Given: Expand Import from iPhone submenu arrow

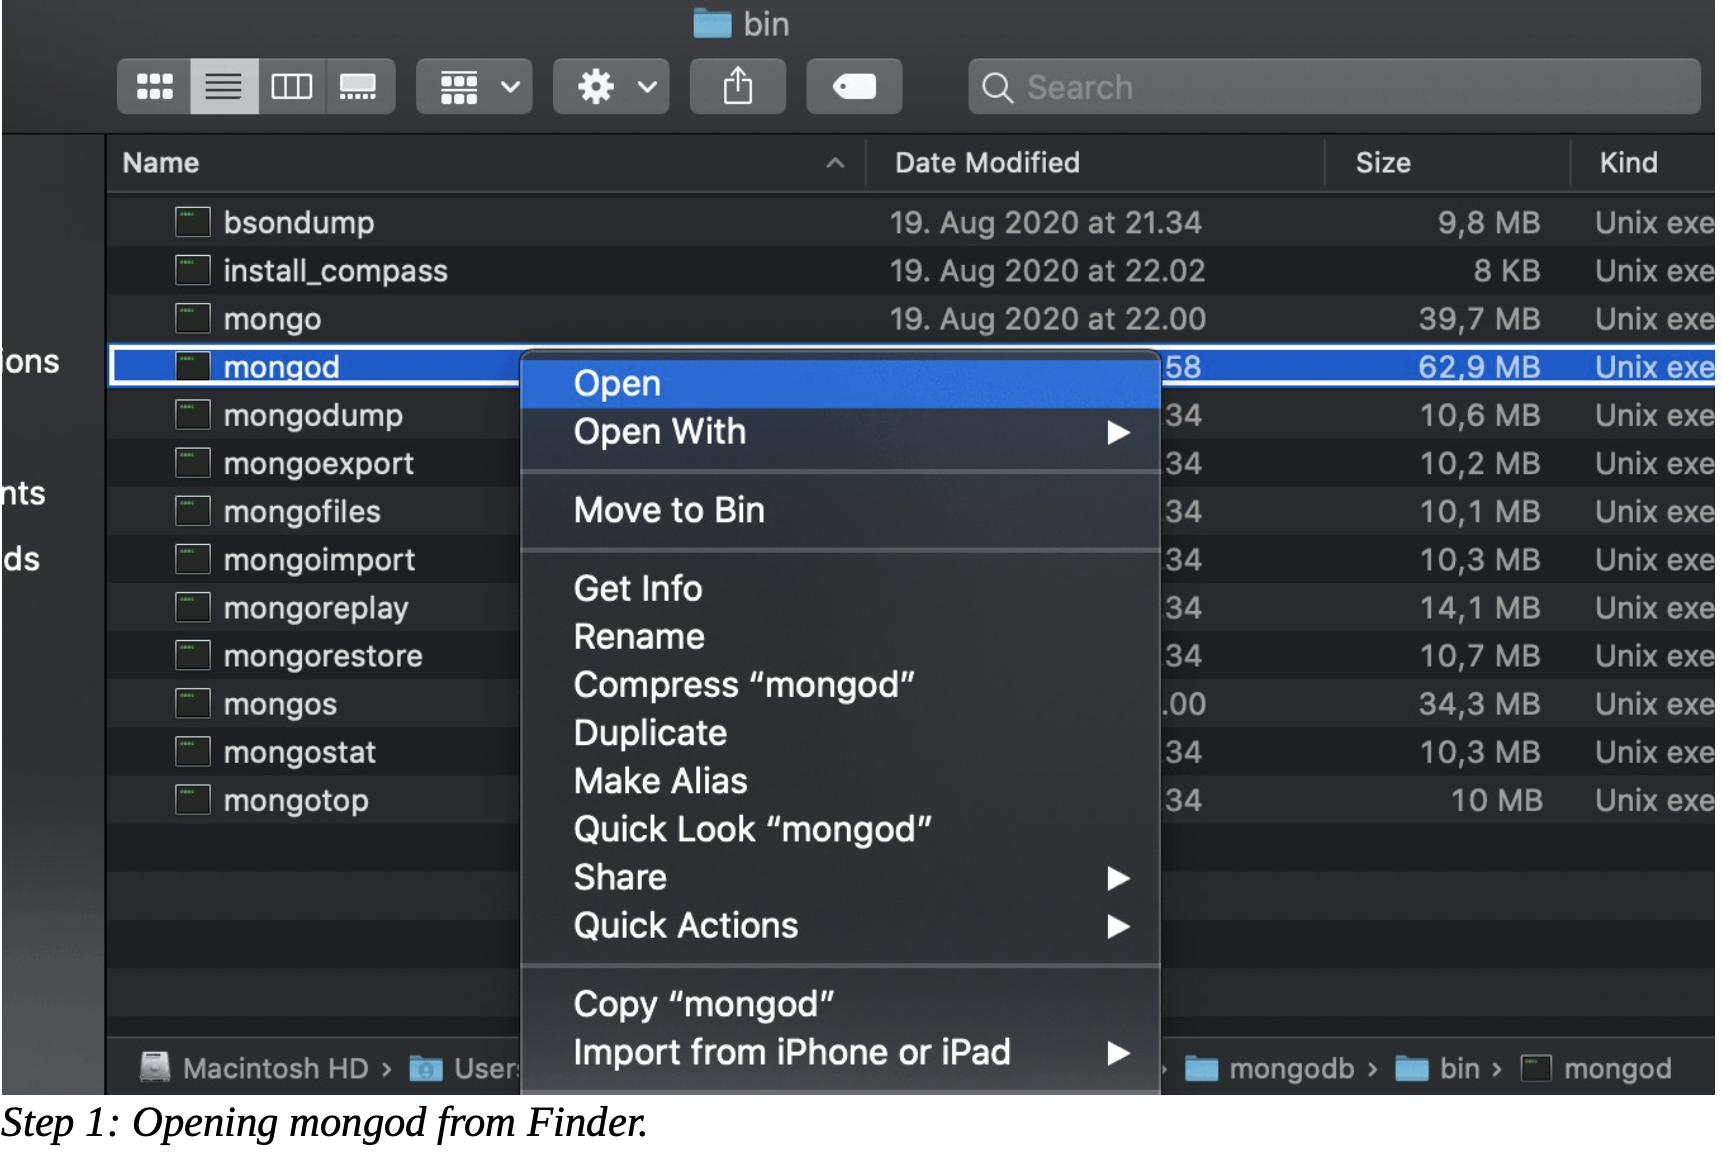Looking at the screenshot, I should tap(1118, 1053).
